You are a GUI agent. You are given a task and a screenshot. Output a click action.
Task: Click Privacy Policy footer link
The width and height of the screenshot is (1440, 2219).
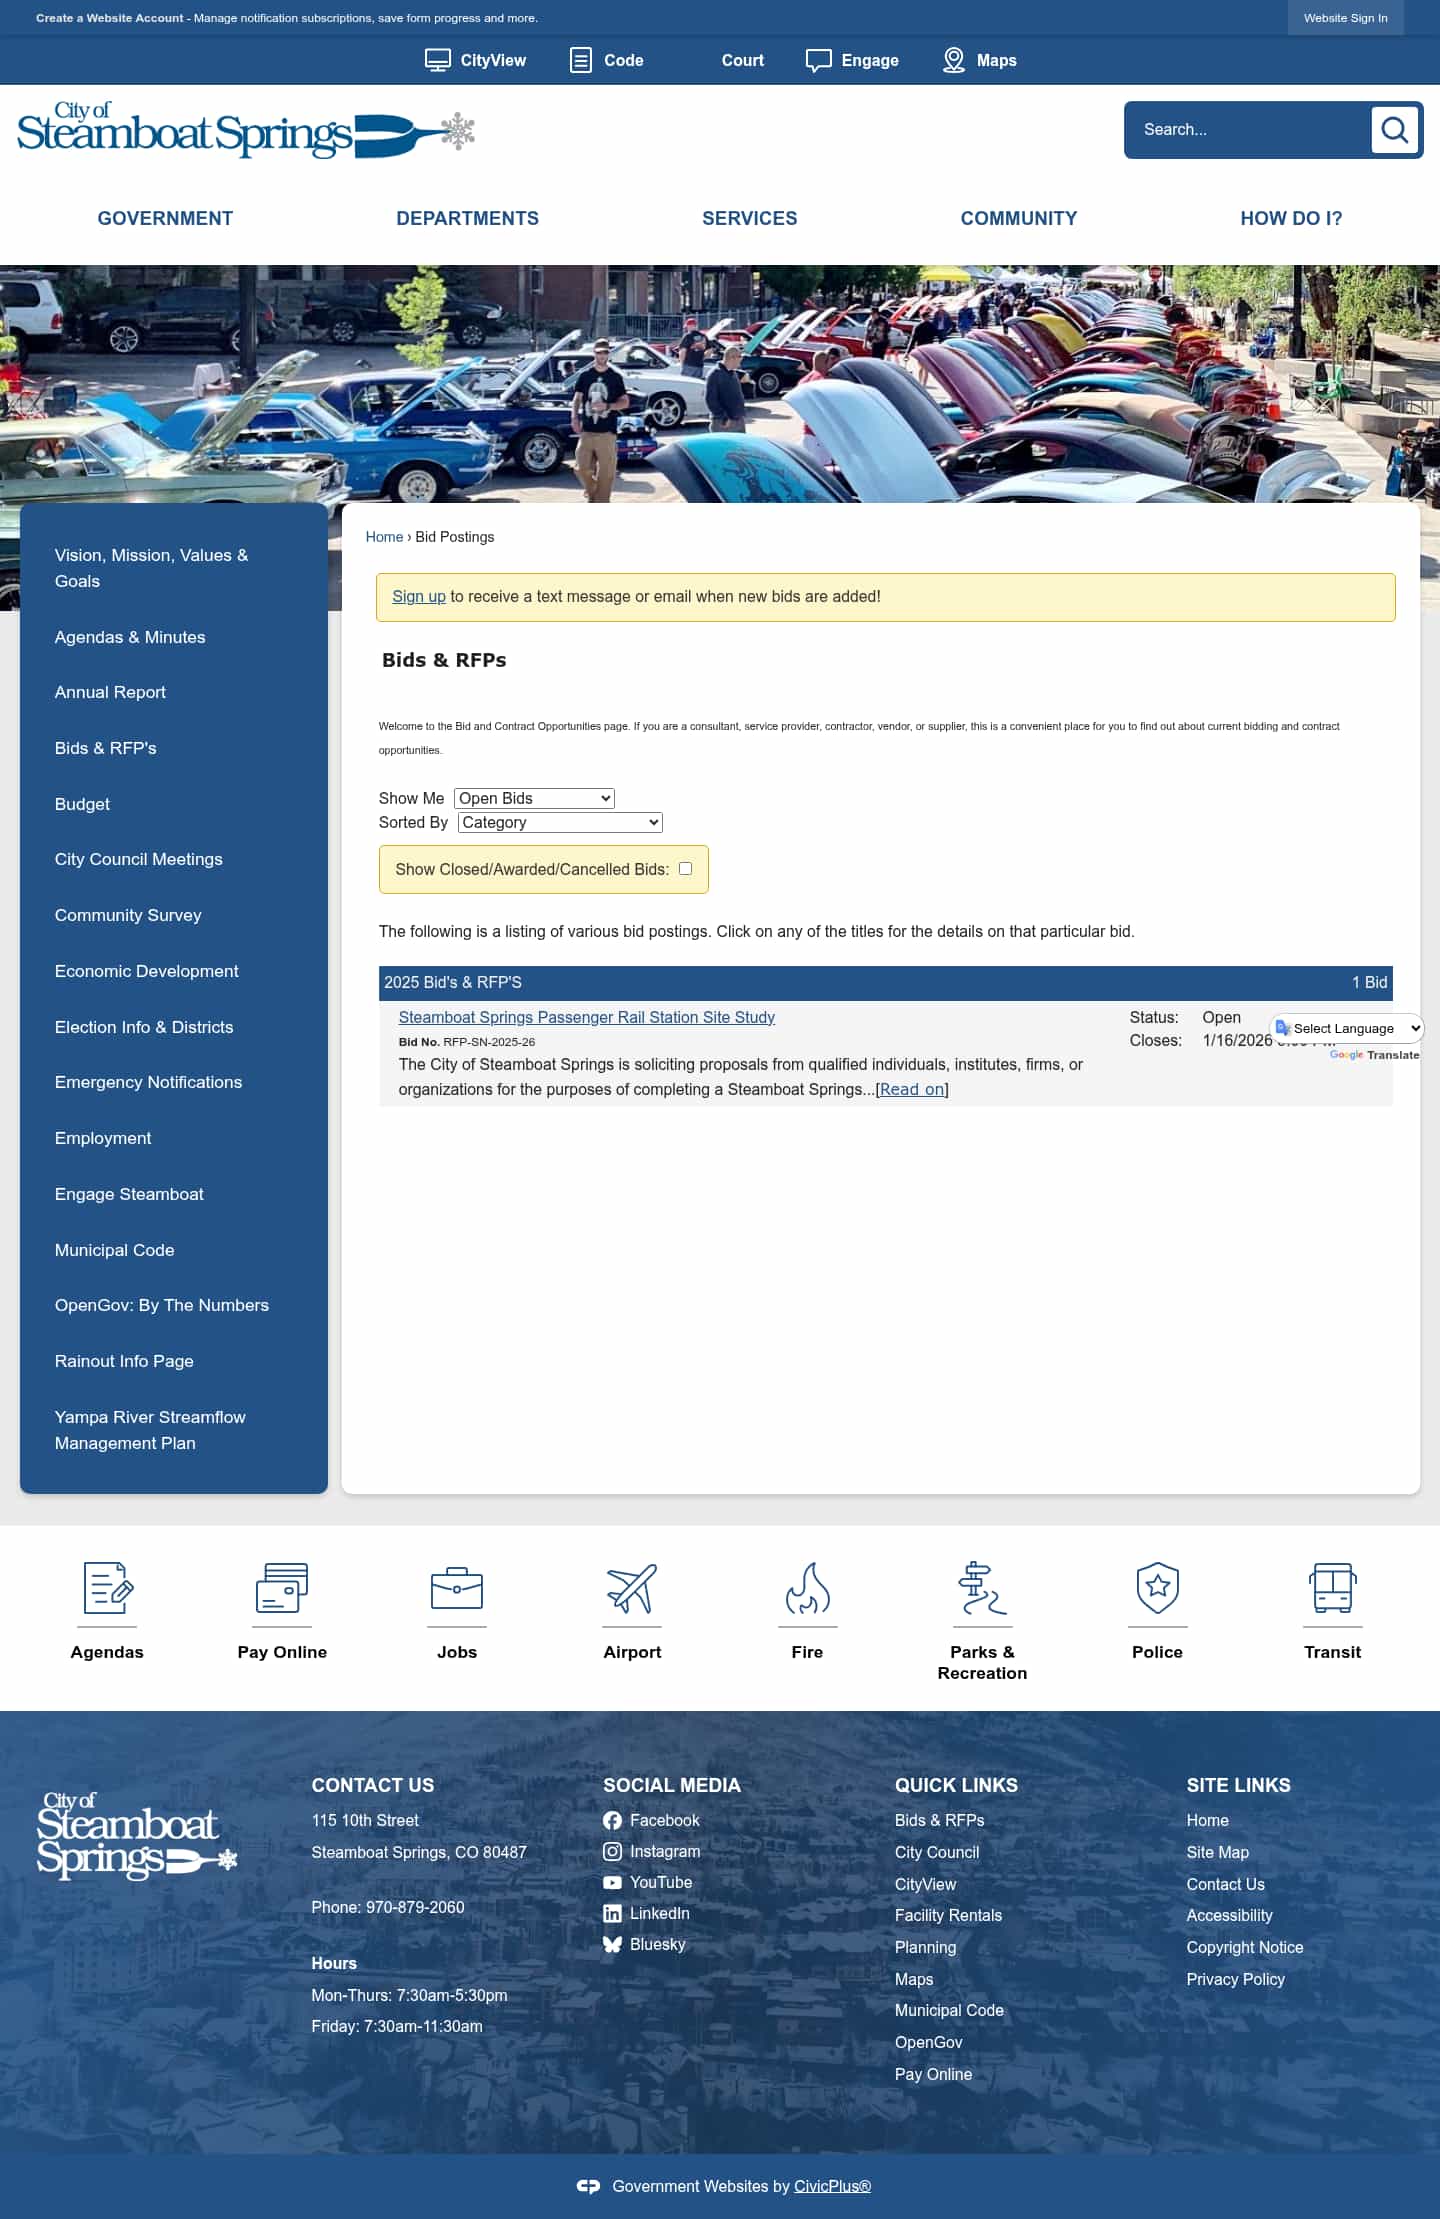[x=1235, y=1979]
